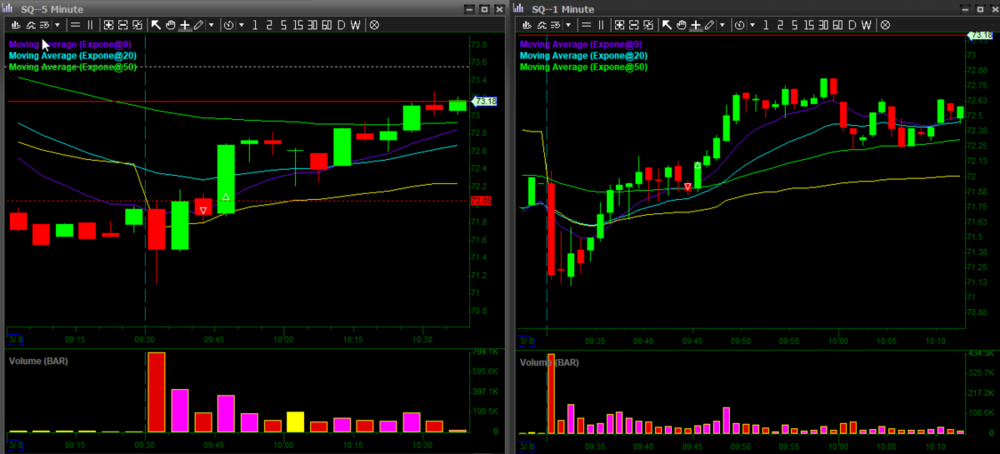Click the purple Moving Average (Expone@9) label, left chart
Screen dimensions: 1000x454
(x=72, y=44)
